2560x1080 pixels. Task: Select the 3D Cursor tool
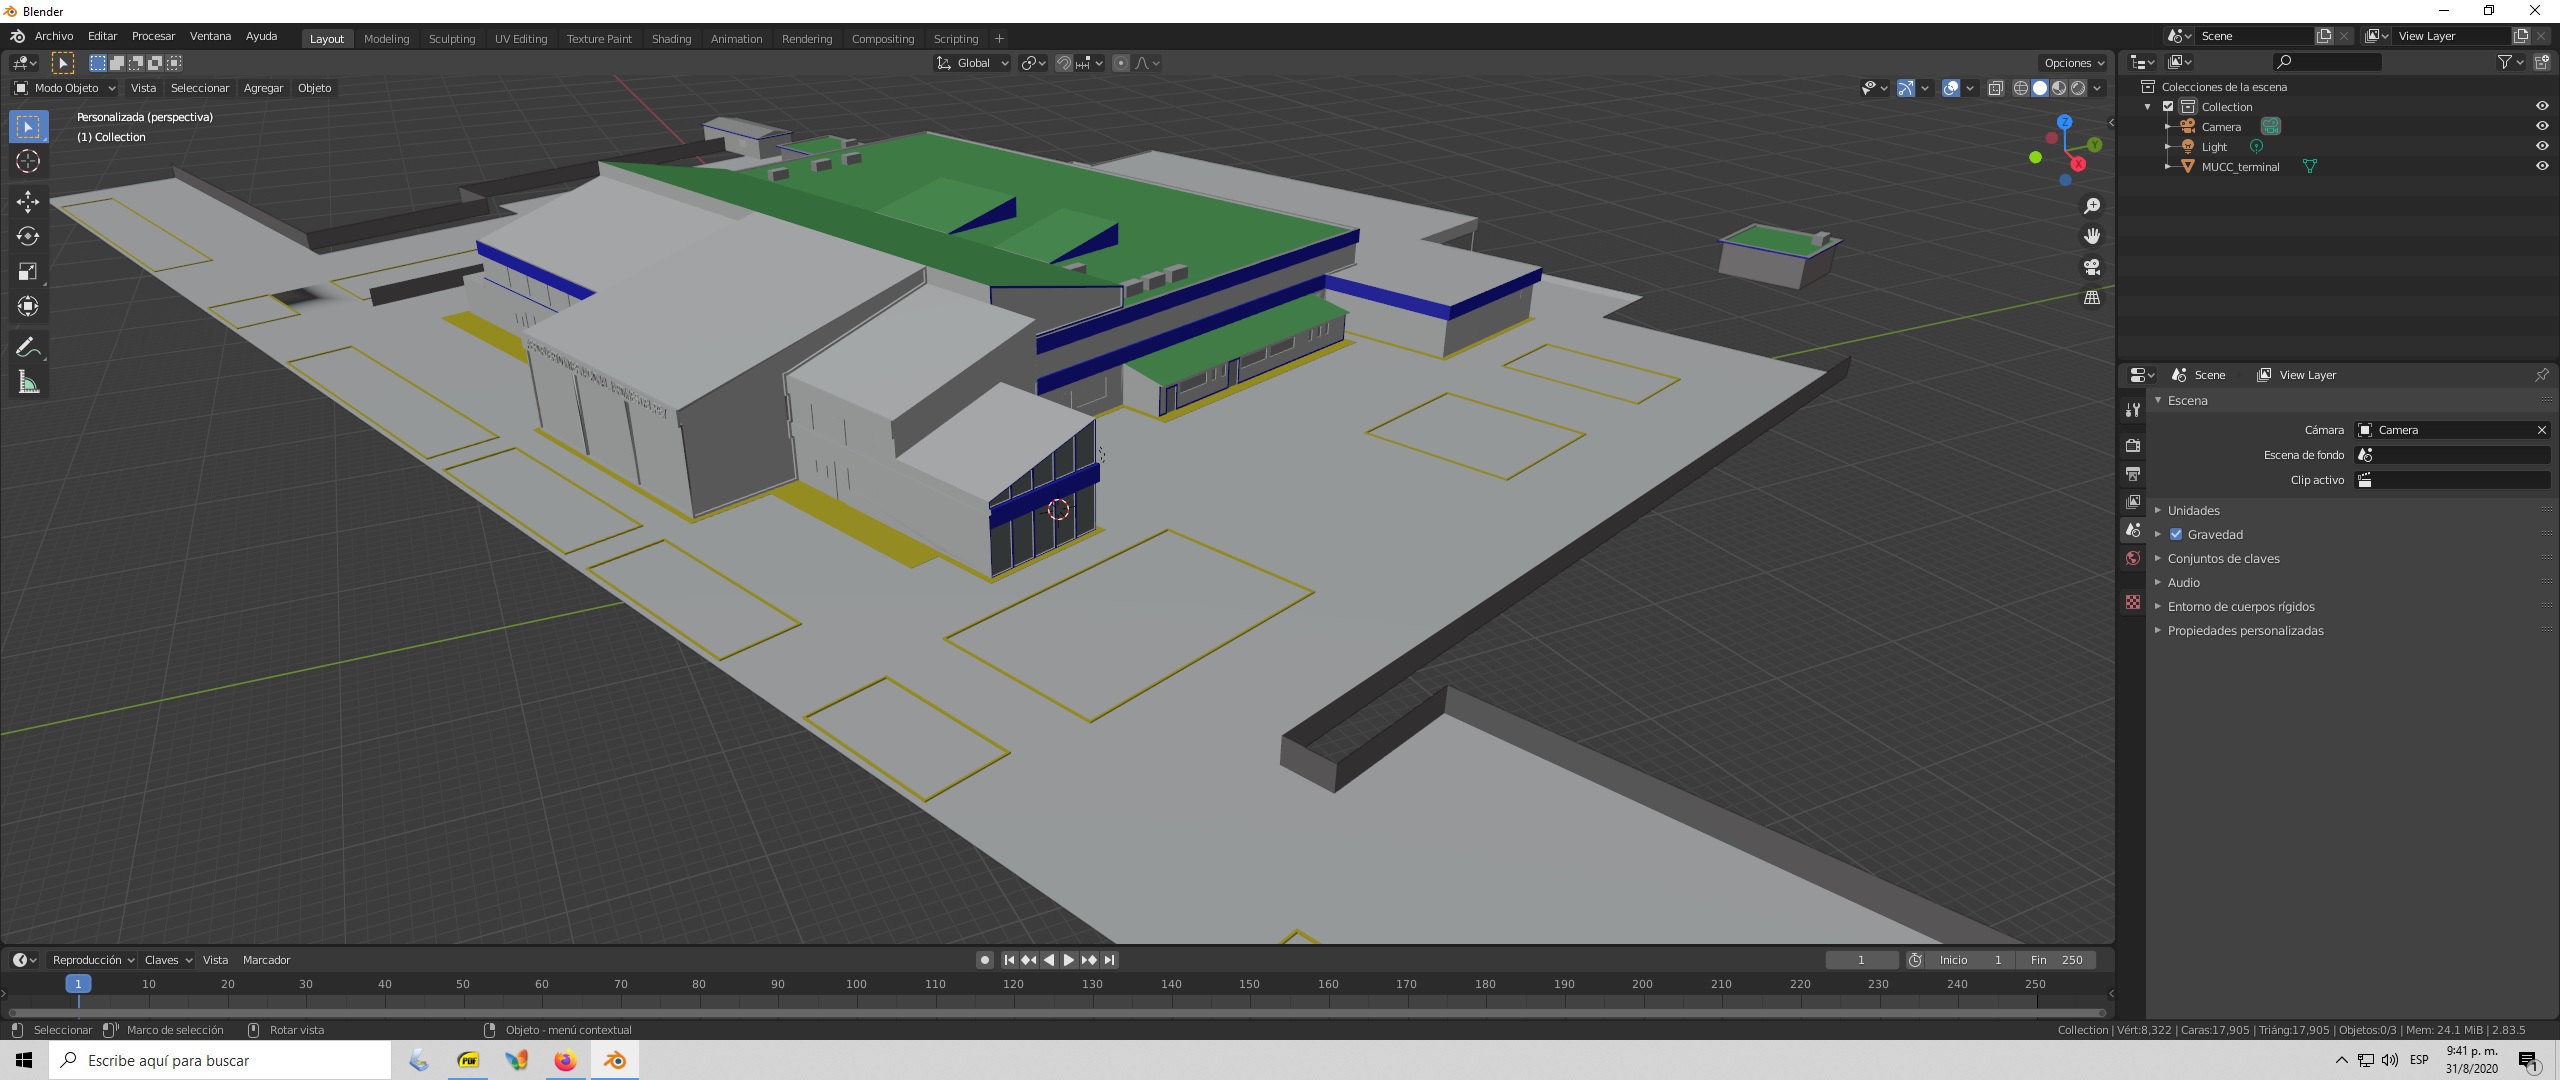point(28,162)
